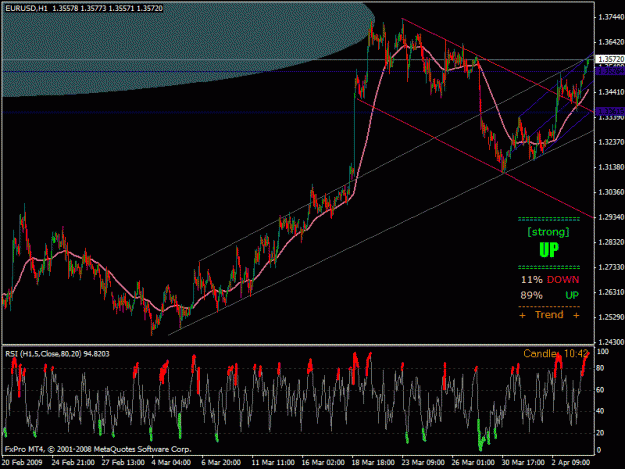Click the 1.31380 price scale value
This screenshot has width=625, height=469.
click(x=611, y=167)
